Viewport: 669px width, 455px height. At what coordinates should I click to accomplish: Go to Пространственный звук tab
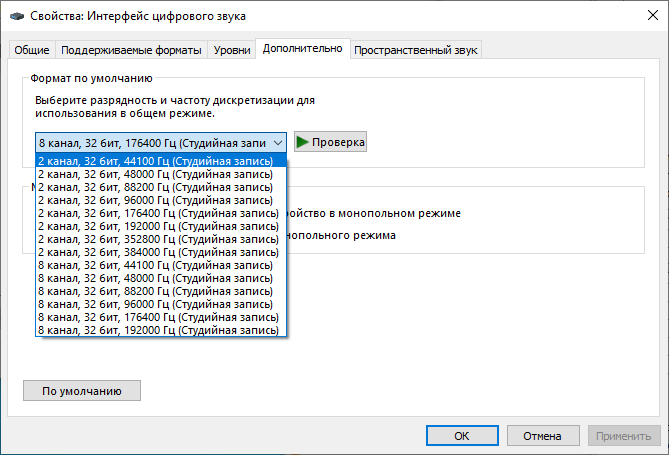coord(416,50)
